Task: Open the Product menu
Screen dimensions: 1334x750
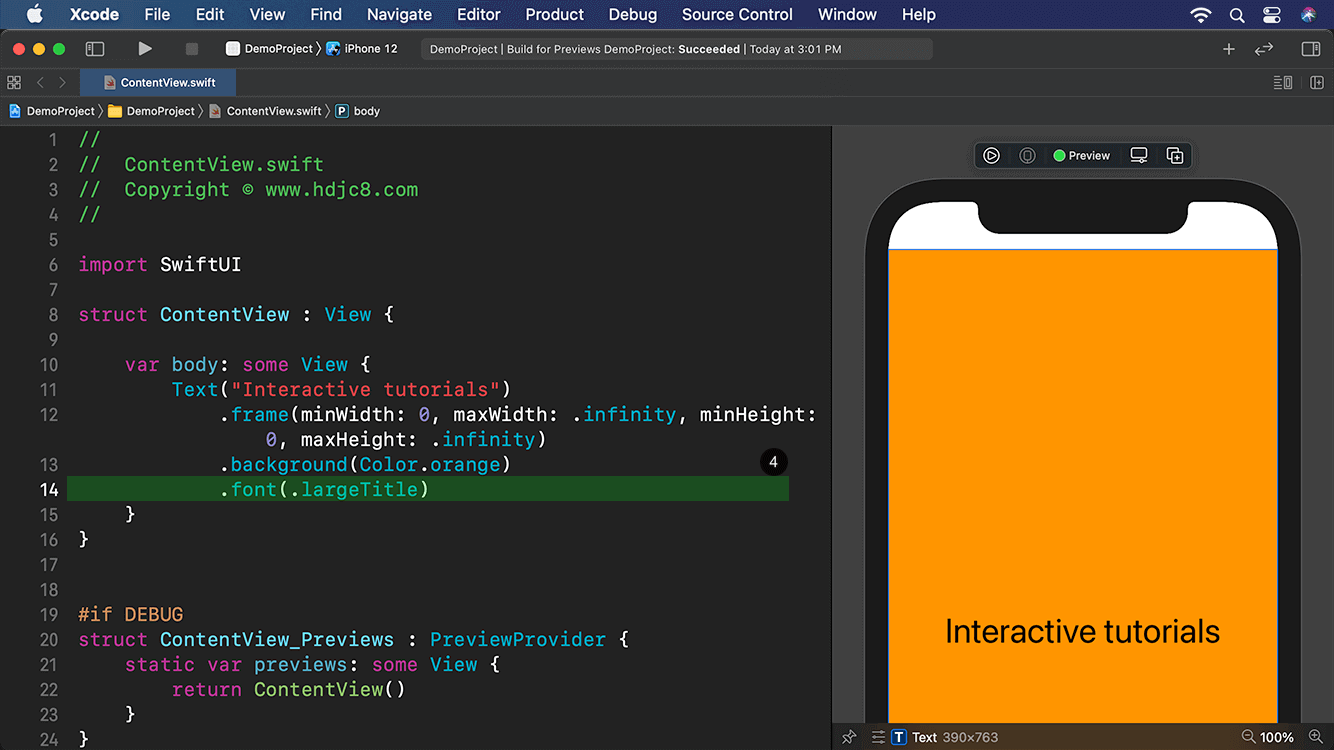Action: [x=555, y=14]
